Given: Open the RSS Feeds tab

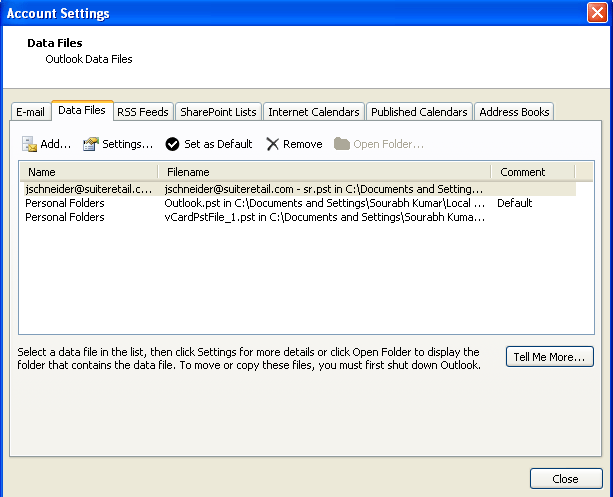Looking at the screenshot, I should click(143, 112).
